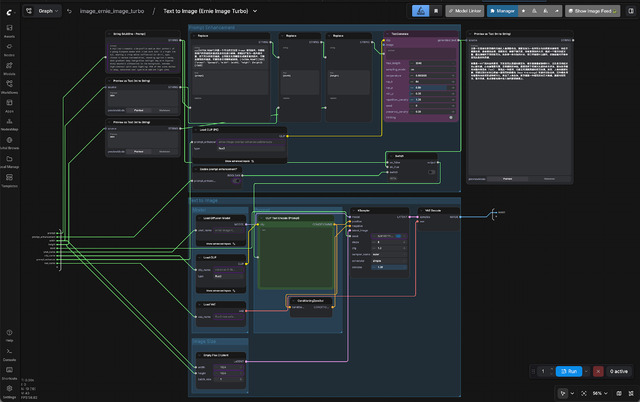640x402 pixels.
Task: Click the Run button
Action: [x=568, y=371]
